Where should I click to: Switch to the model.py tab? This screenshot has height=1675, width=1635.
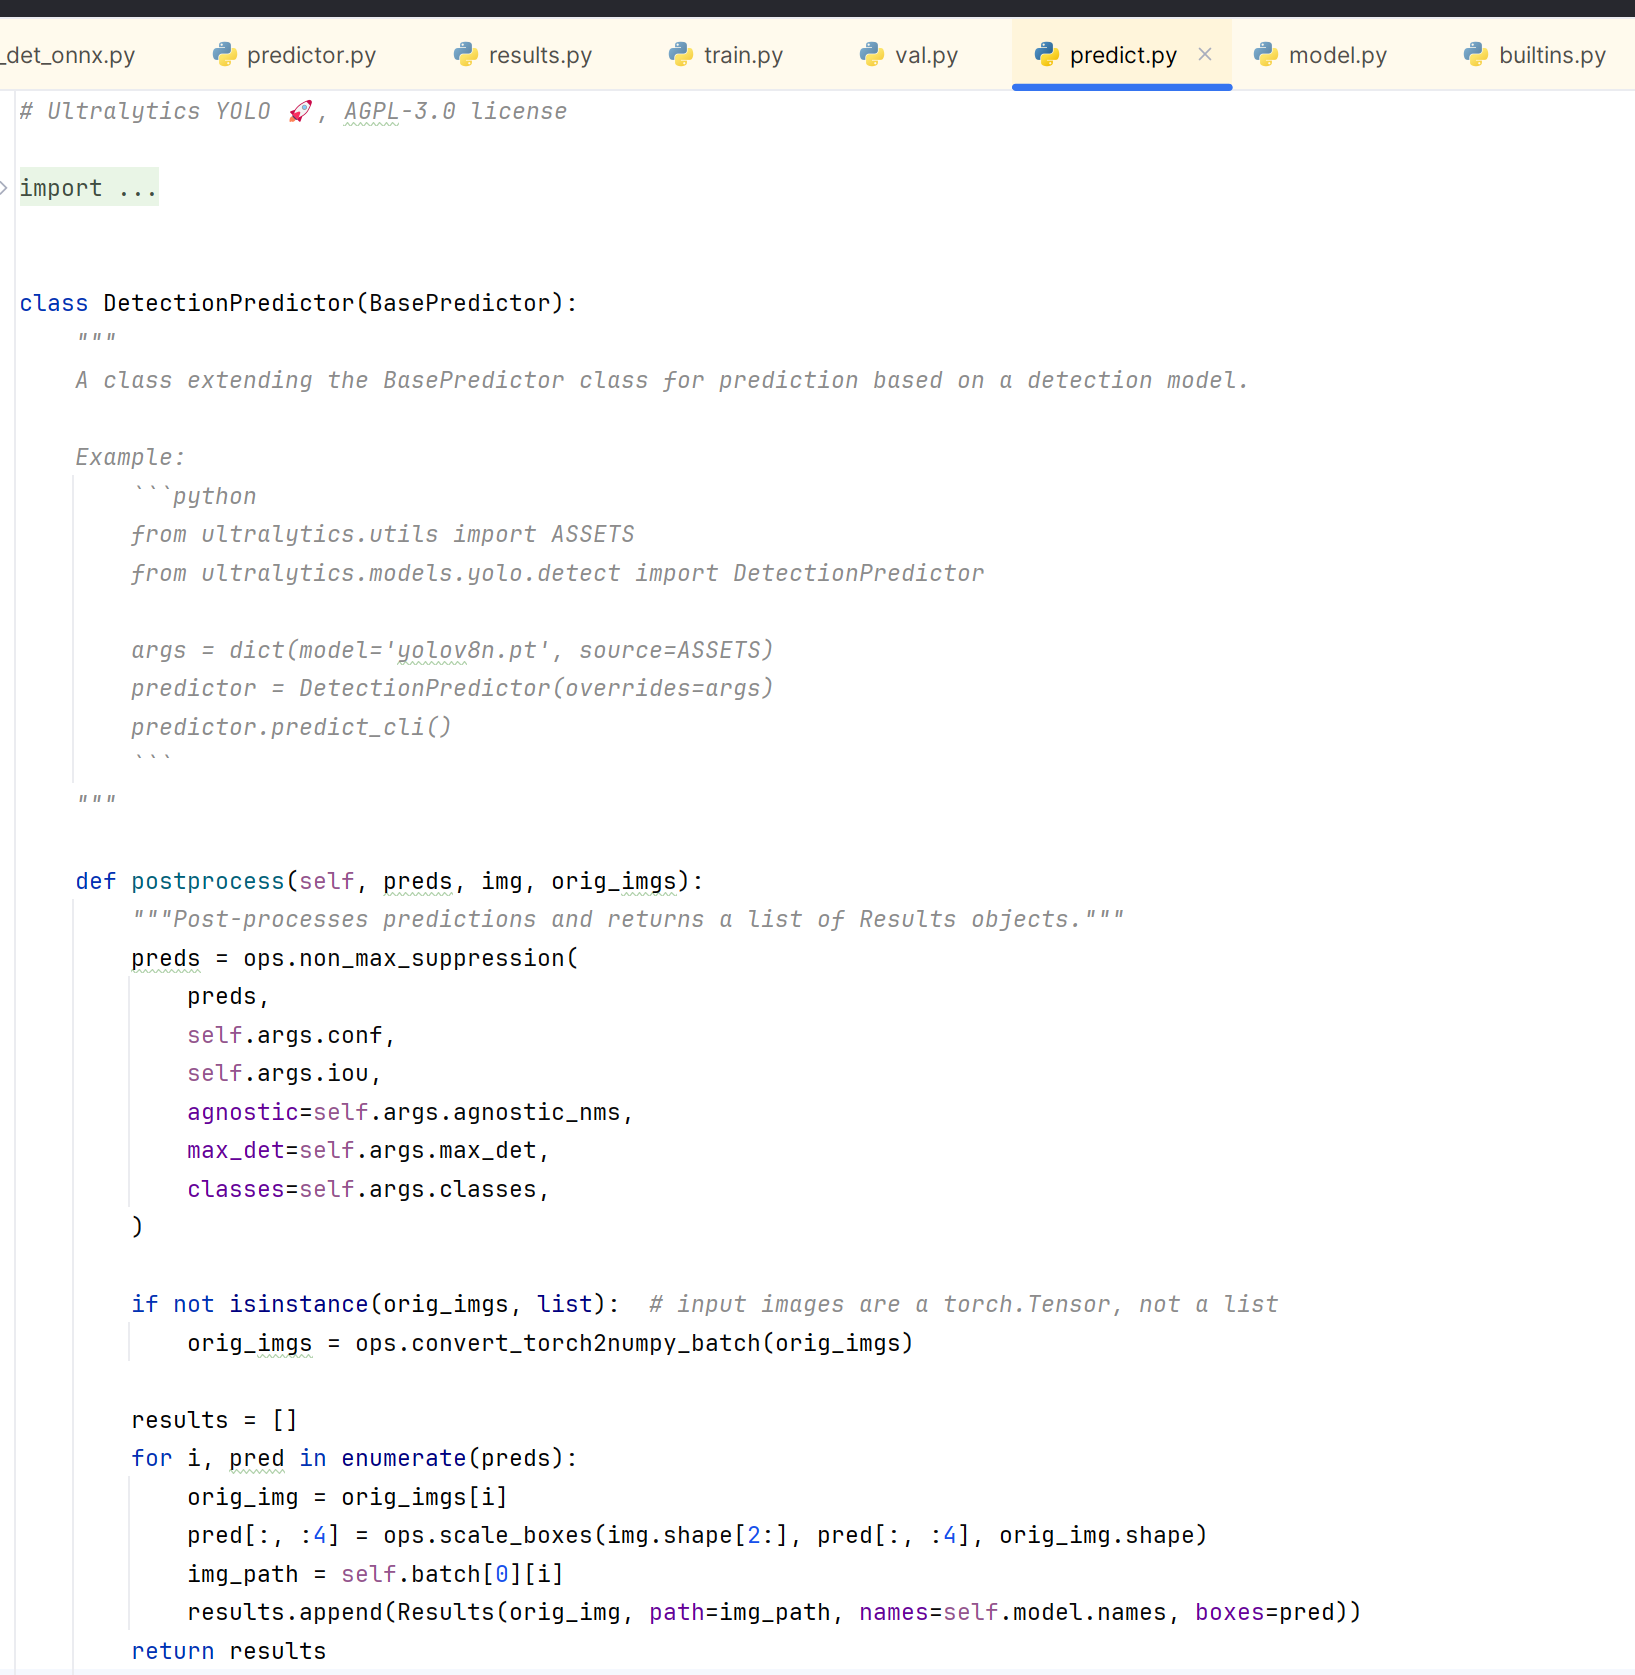pyautogui.click(x=1321, y=55)
